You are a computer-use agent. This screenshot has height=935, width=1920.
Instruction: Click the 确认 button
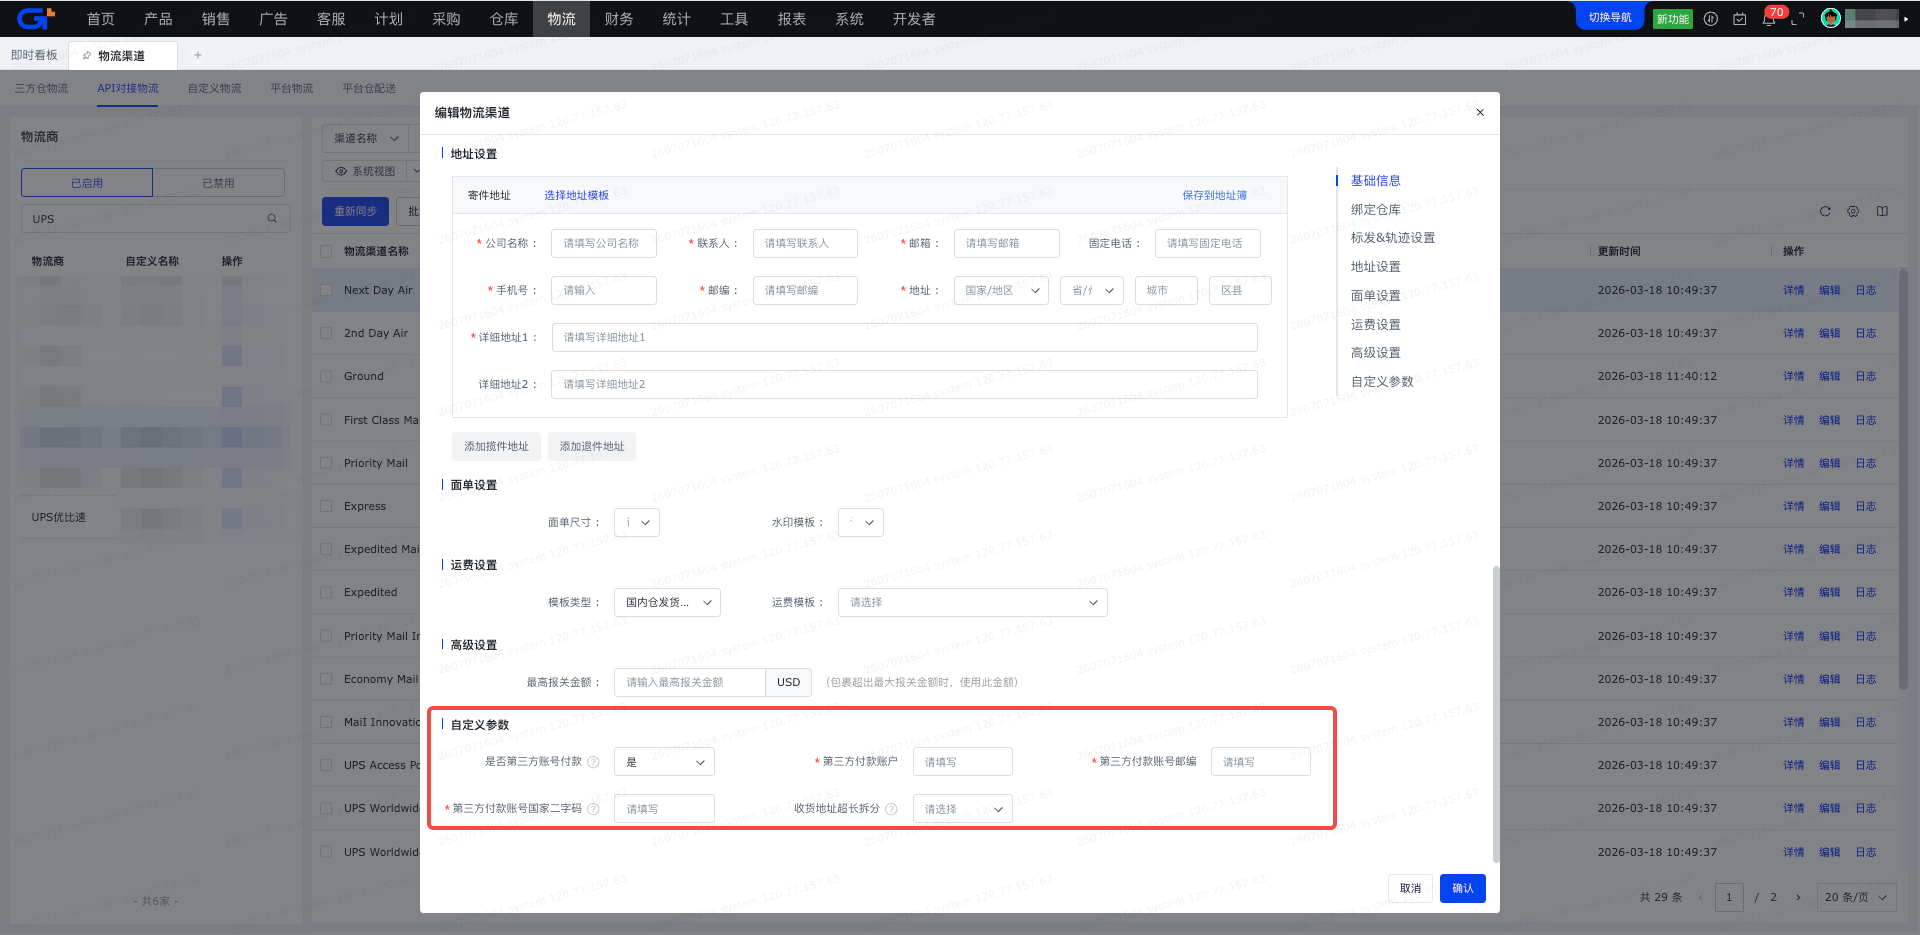(1463, 888)
